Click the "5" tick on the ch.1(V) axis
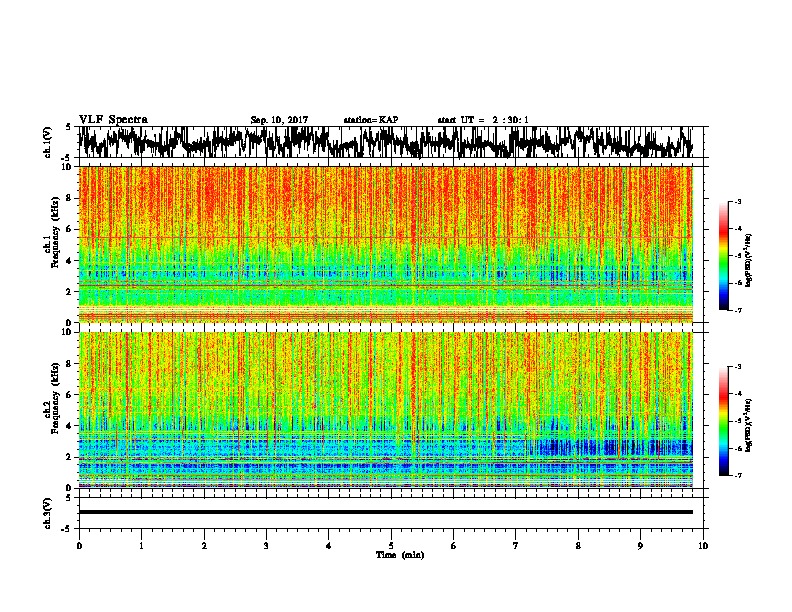The width and height of the screenshot is (792, 612). coord(69,127)
